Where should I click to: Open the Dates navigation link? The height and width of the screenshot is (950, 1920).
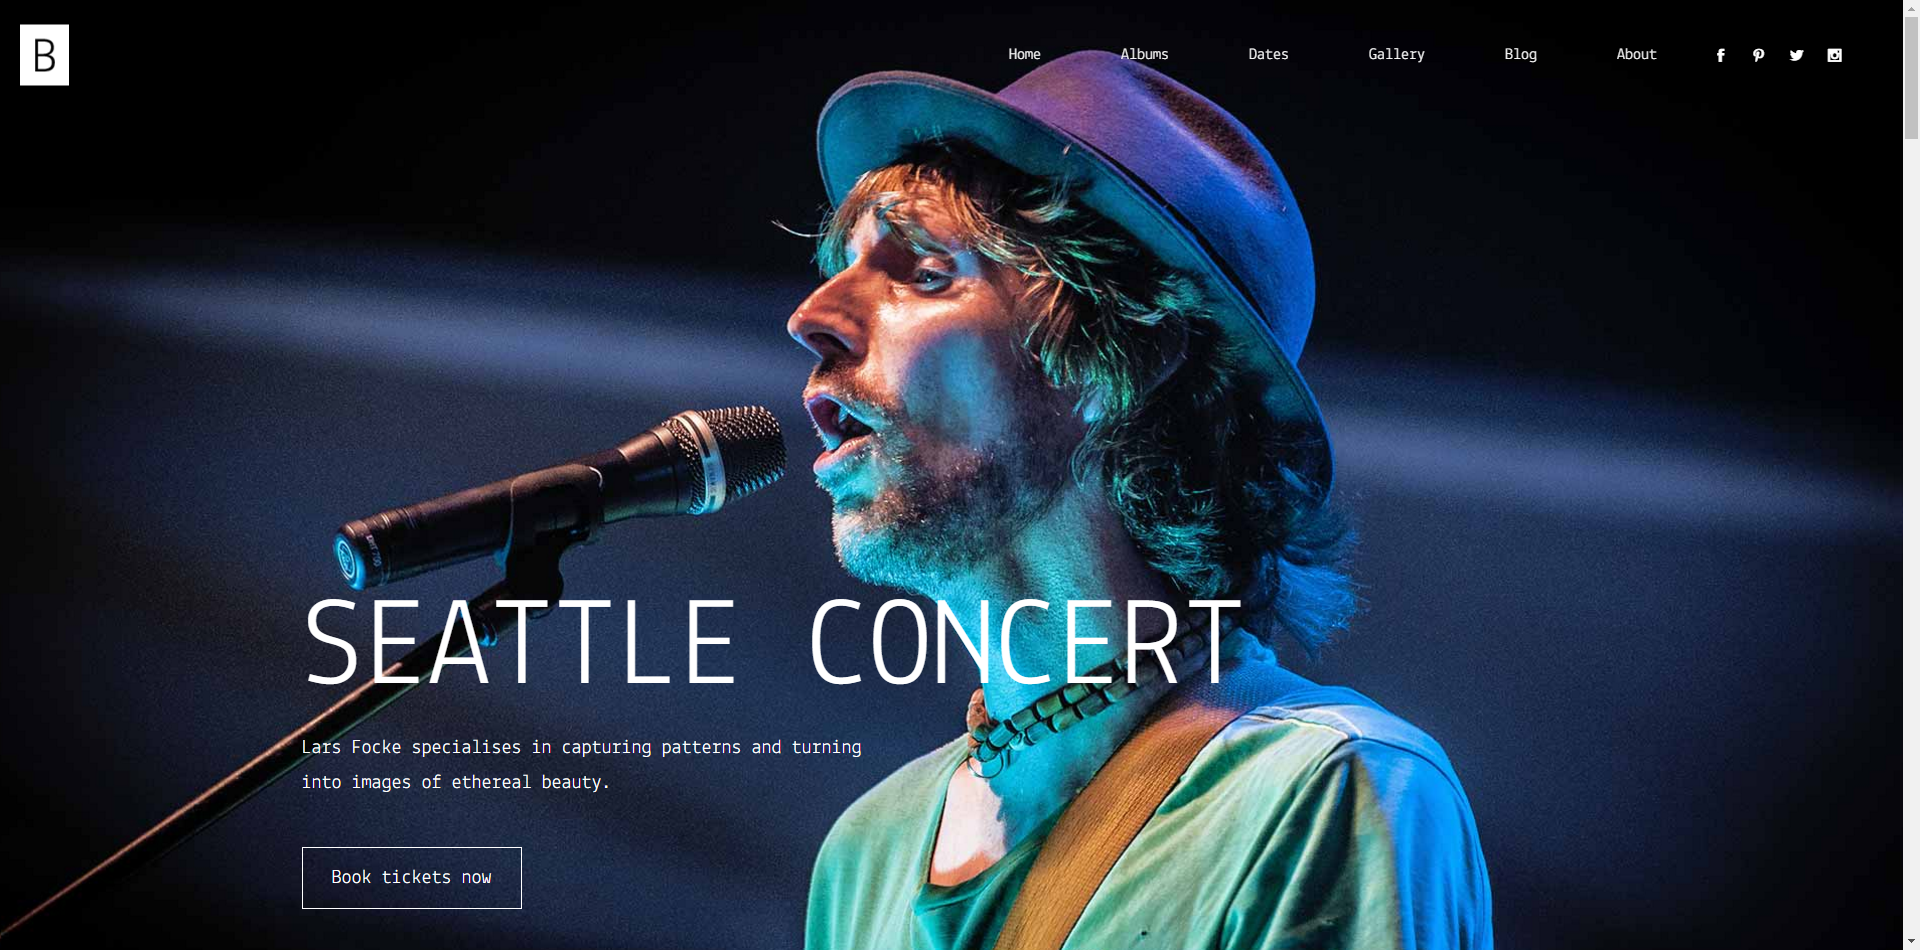pyautogui.click(x=1268, y=54)
